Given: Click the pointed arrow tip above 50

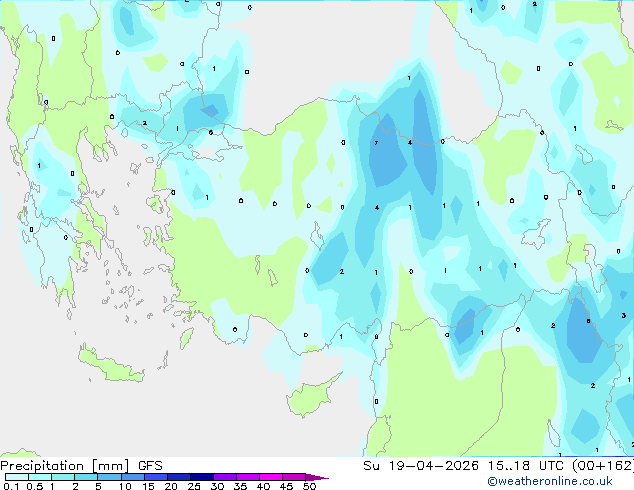Looking at the screenshot, I should pos(317,477).
